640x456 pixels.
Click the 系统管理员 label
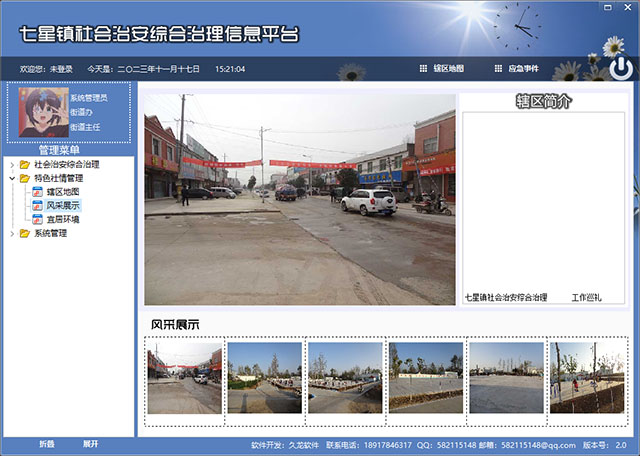pos(89,98)
